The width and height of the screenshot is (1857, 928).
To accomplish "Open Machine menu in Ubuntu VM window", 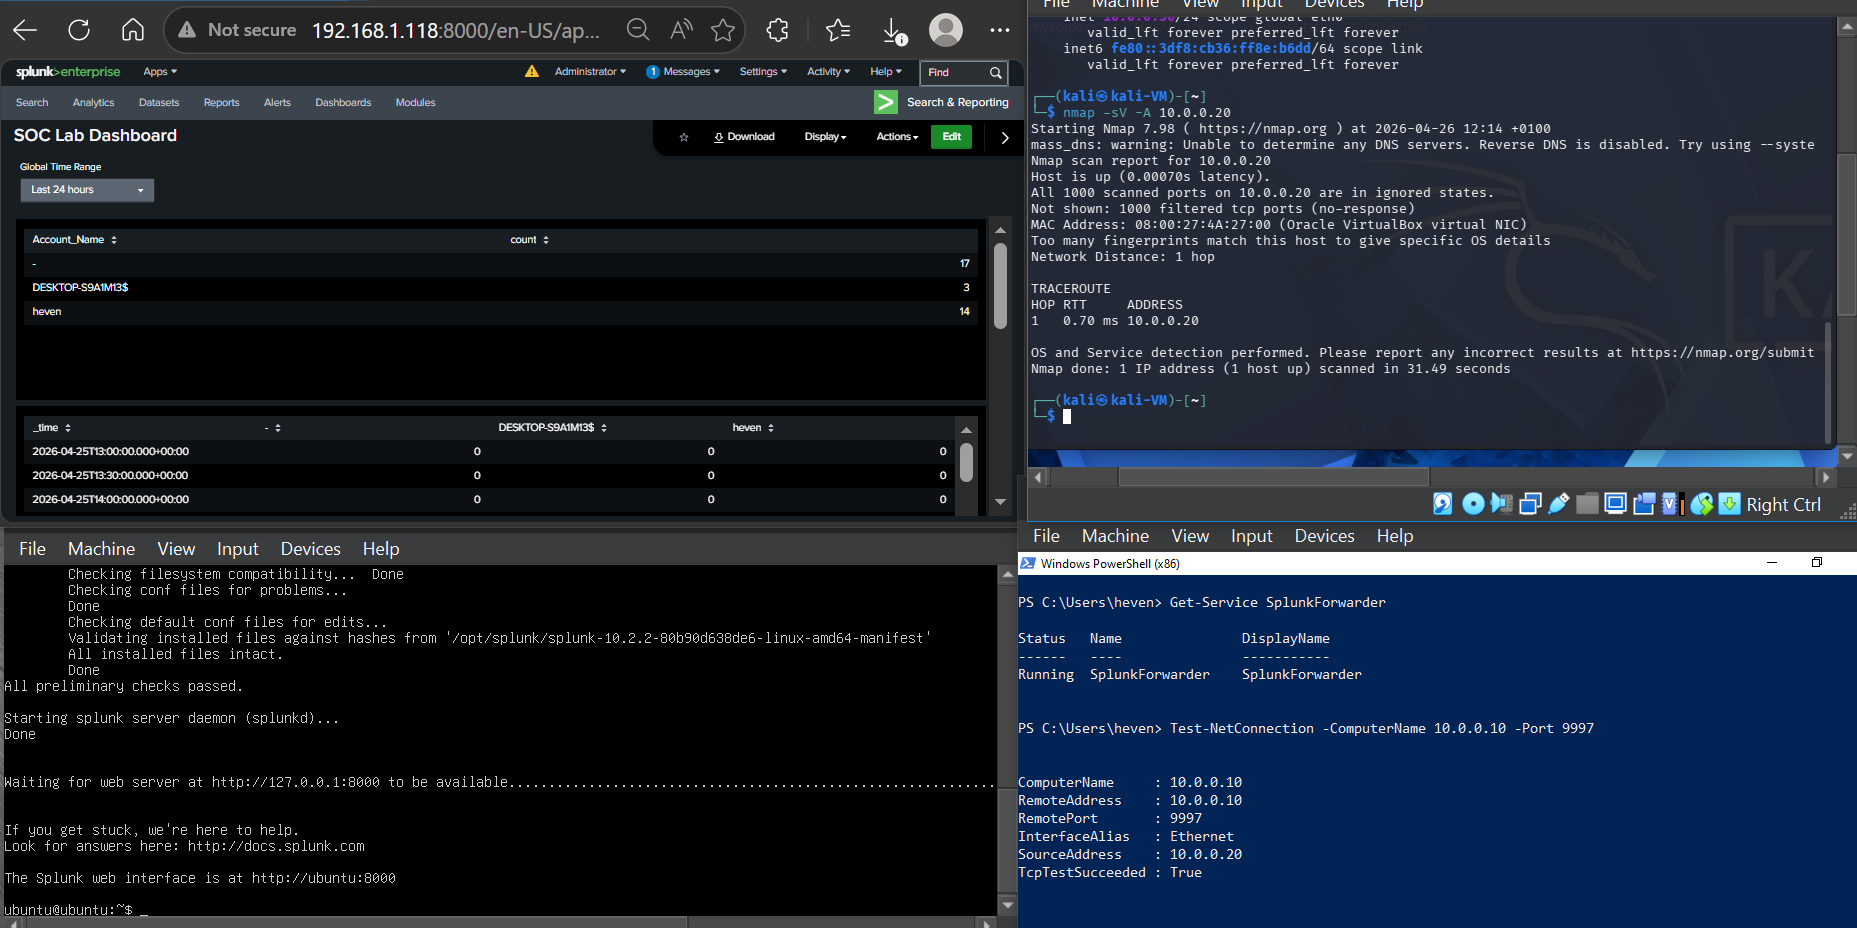I will 101,549.
